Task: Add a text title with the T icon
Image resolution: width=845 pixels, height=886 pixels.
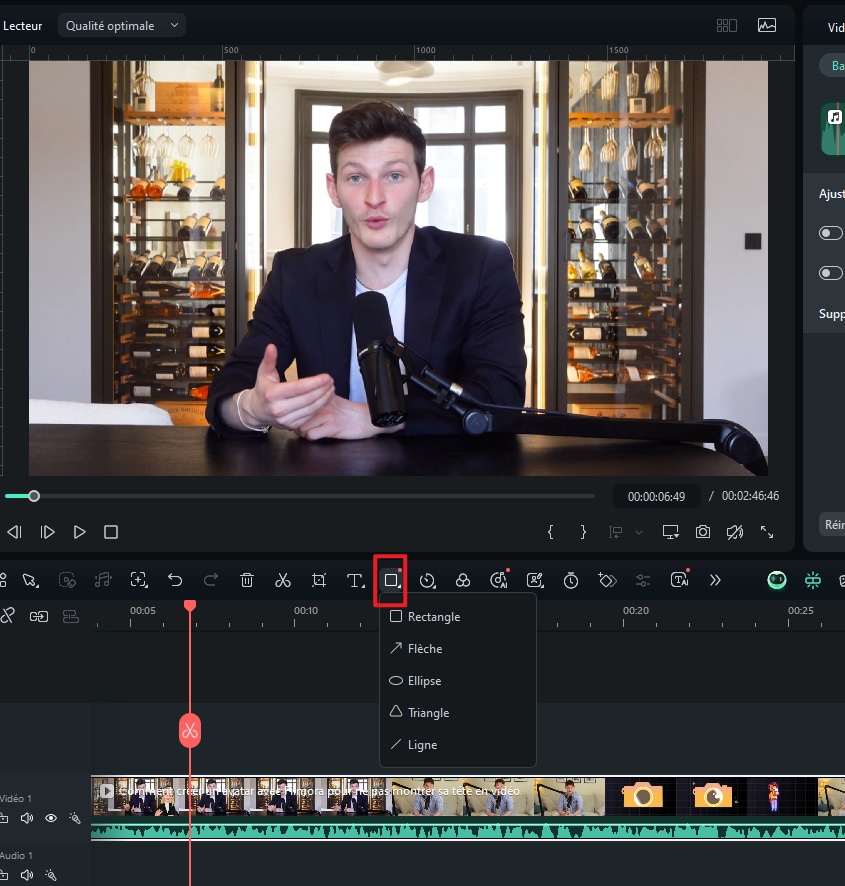Action: [x=355, y=580]
